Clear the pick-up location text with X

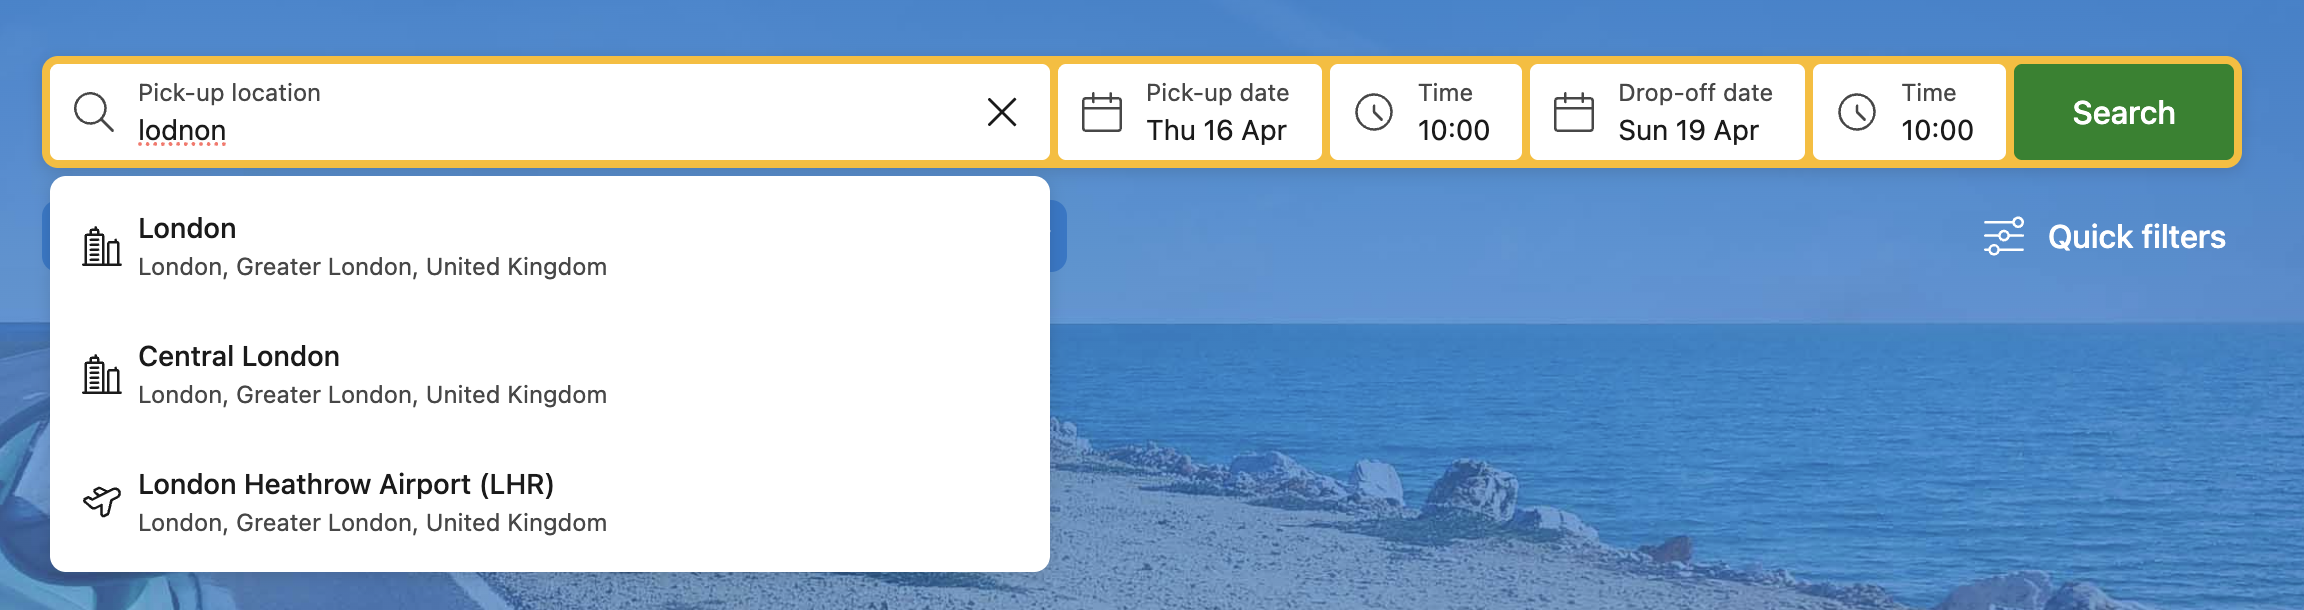pos(1001,112)
